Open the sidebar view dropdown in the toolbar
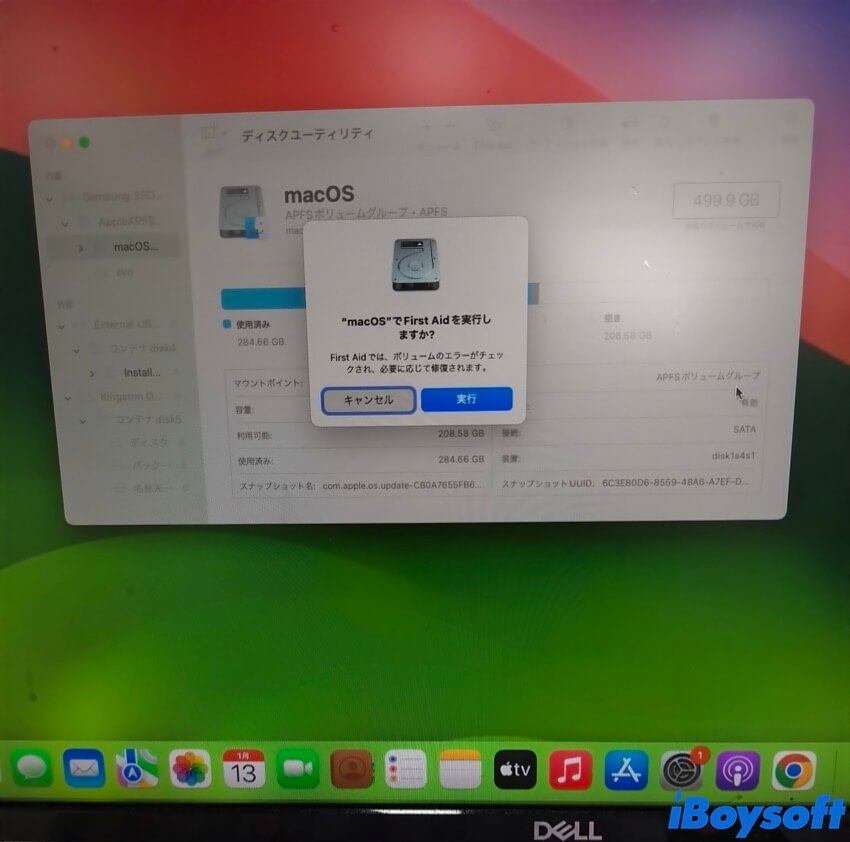Image resolution: width=850 pixels, height=842 pixels. [212, 133]
